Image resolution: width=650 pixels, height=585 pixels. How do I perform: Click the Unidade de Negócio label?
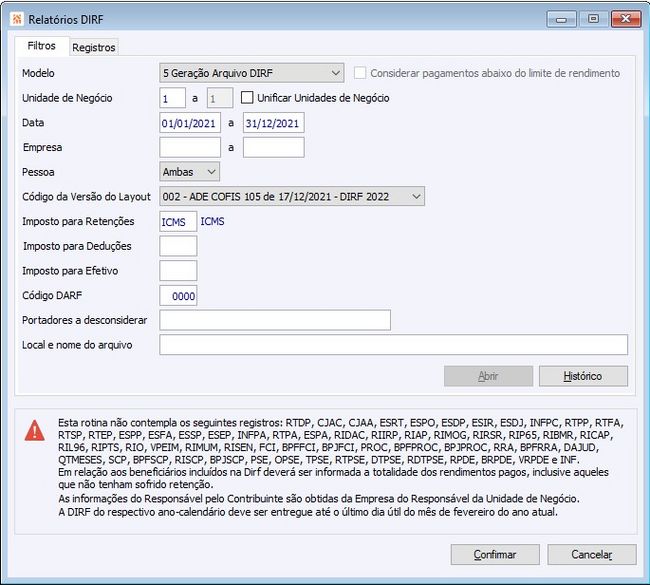coord(67,98)
